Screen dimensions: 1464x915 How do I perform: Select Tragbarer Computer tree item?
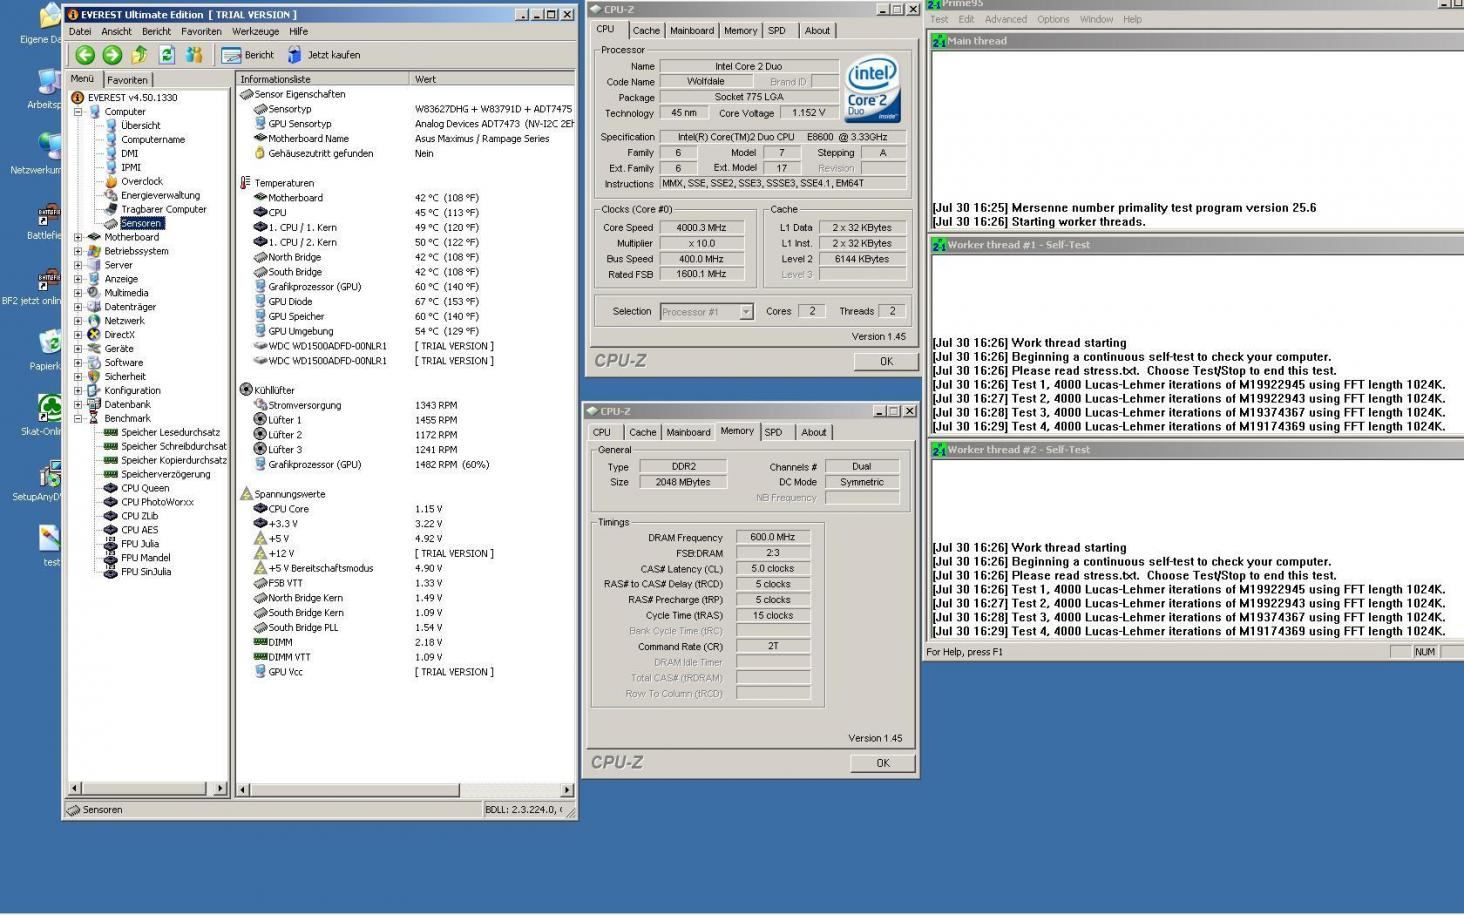pyautogui.click(x=164, y=210)
